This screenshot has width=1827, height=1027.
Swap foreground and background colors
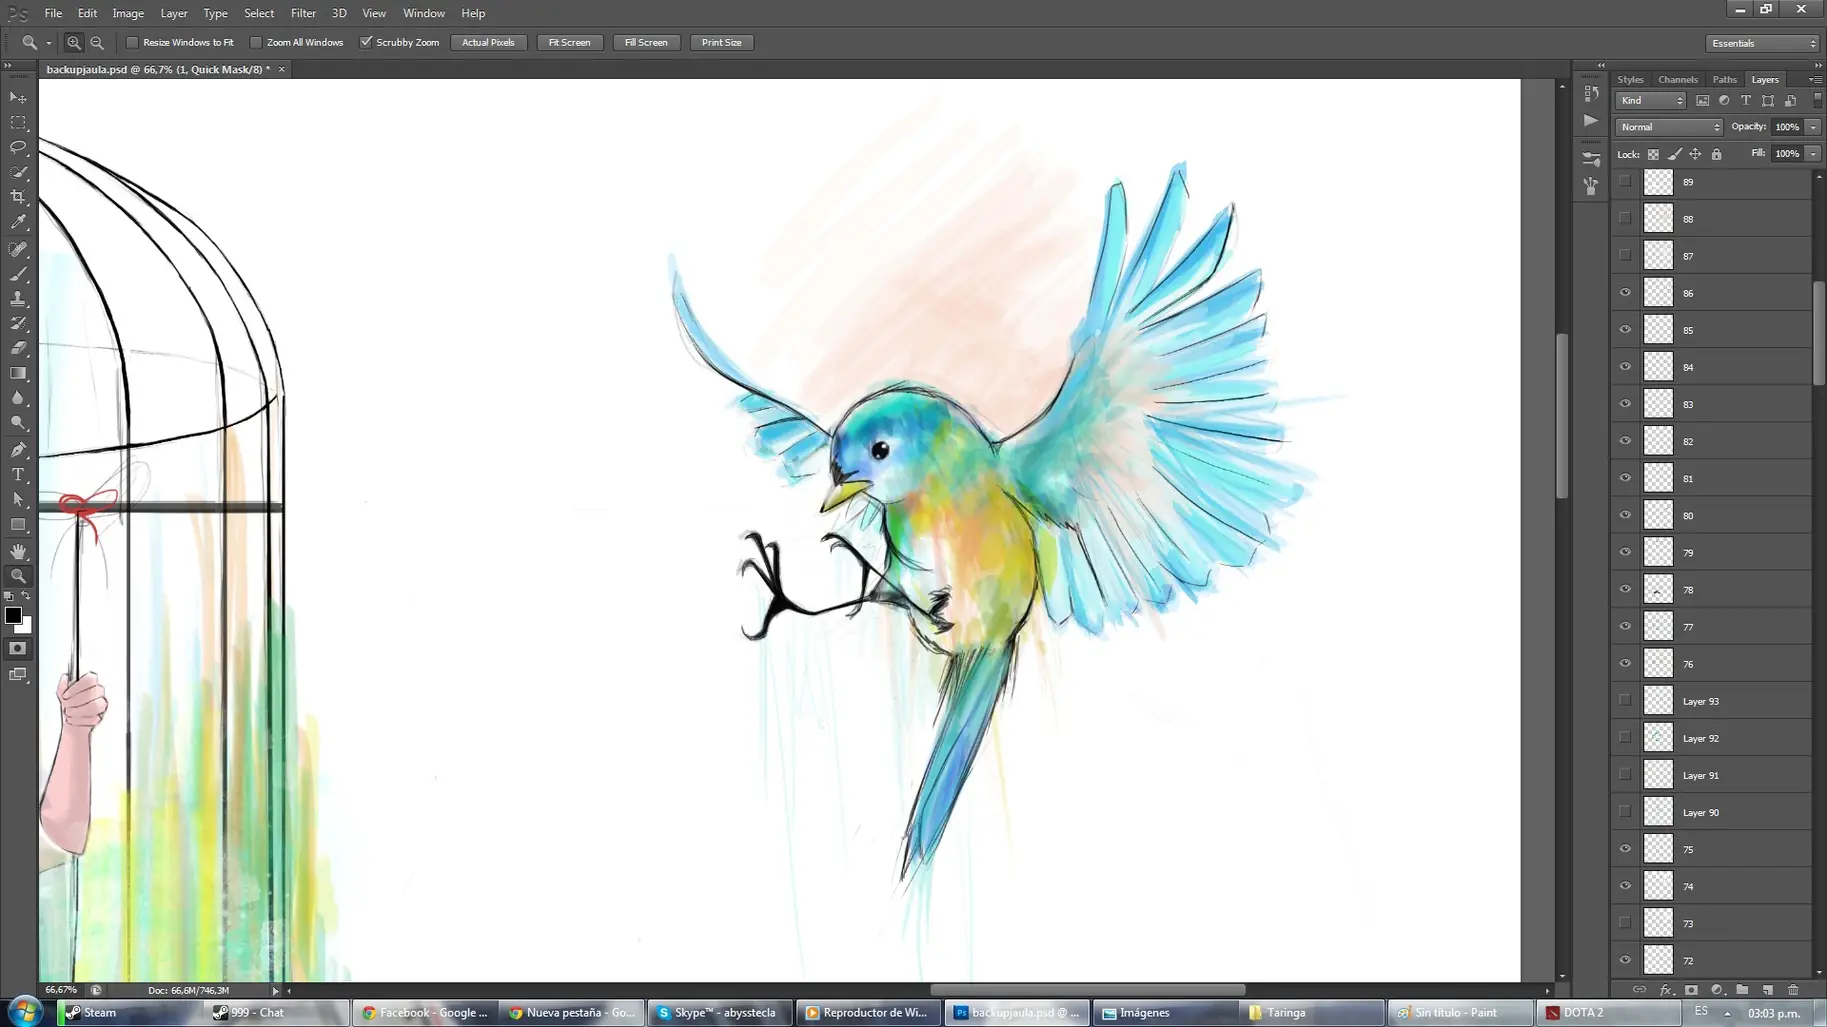click(27, 596)
